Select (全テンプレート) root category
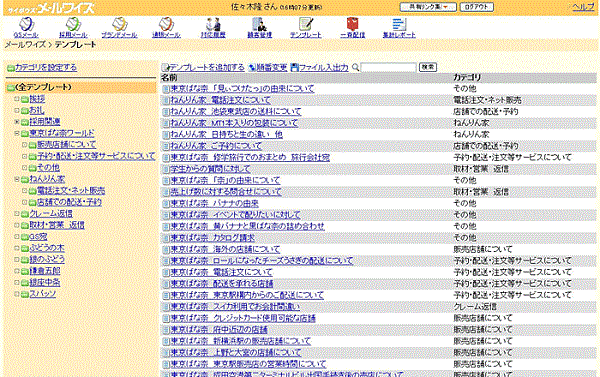 click(43, 87)
